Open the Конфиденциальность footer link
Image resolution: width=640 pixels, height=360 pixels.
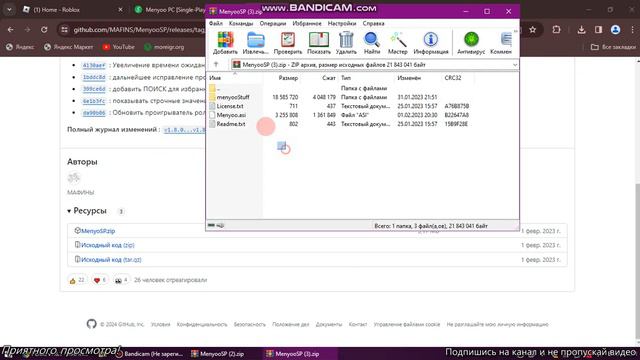(x=202, y=324)
